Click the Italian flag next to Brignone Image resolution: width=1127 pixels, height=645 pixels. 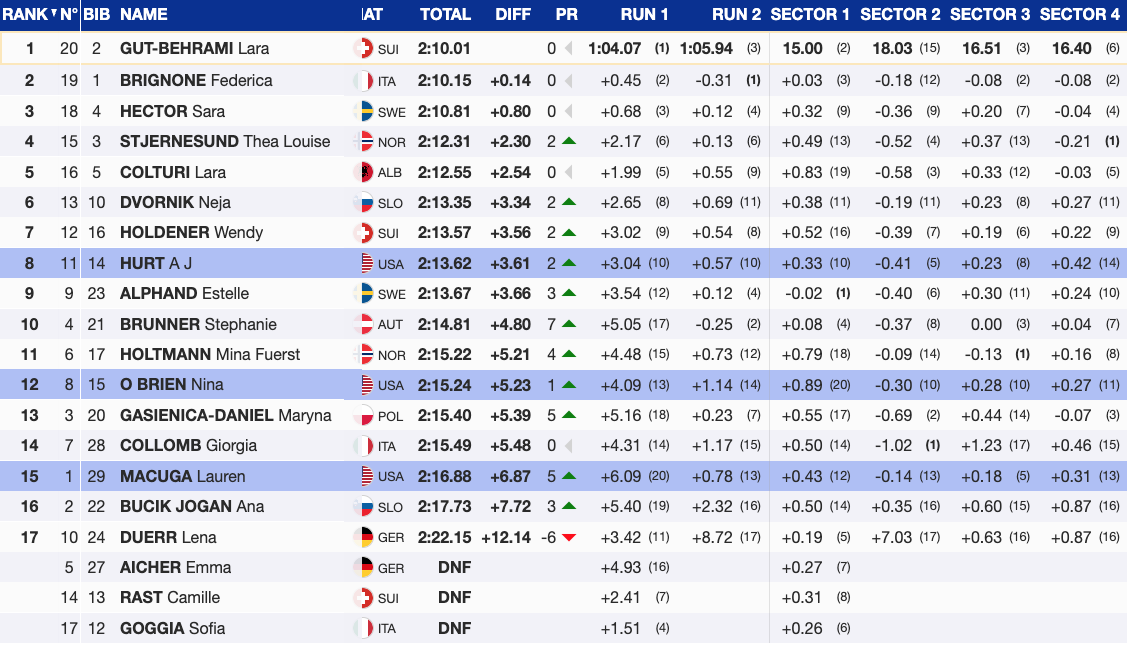365,81
